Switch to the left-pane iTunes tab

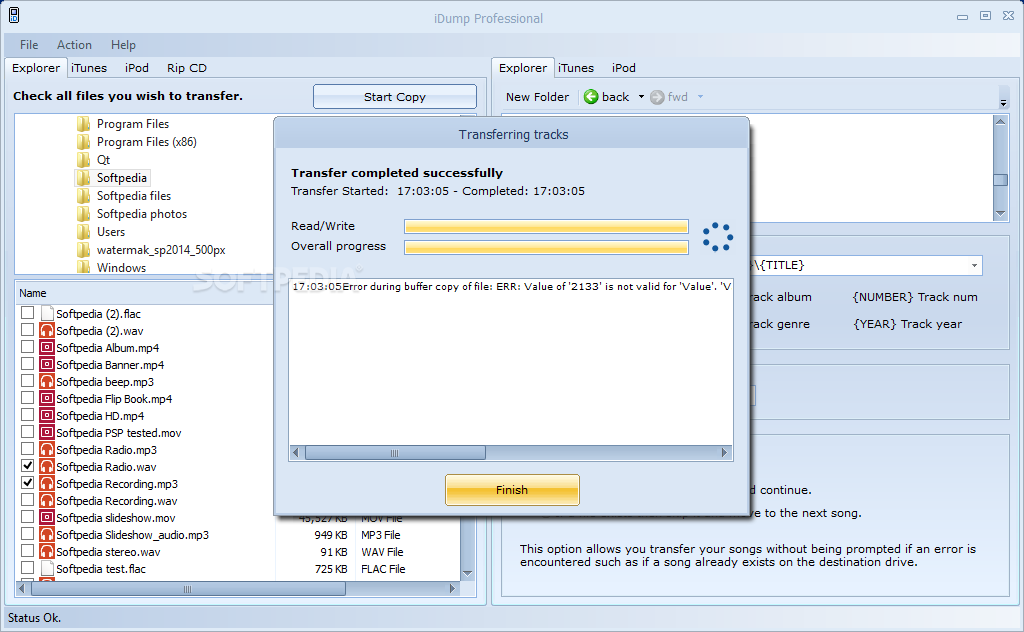(89, 68)
